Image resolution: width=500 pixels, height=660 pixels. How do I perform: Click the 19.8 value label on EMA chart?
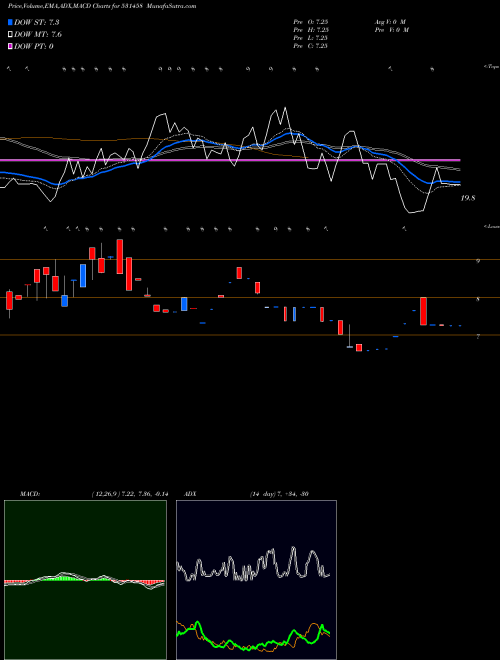click(468, 198)
